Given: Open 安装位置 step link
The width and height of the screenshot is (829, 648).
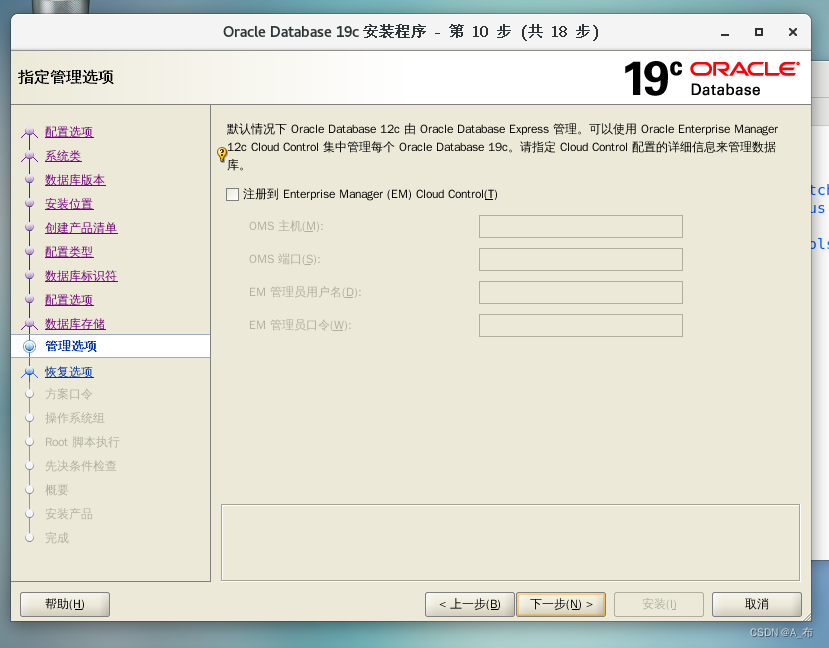Looking at the screenshot, I should (x=69, y=204).
